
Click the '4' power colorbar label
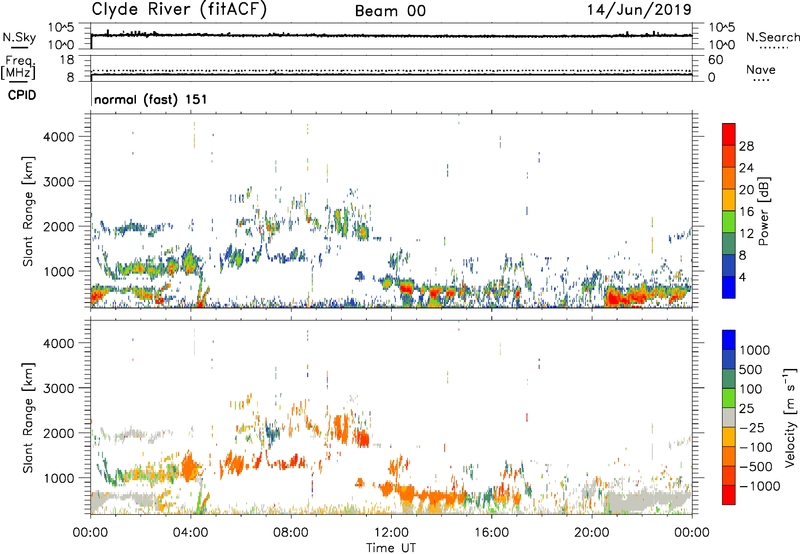(743, 277)
